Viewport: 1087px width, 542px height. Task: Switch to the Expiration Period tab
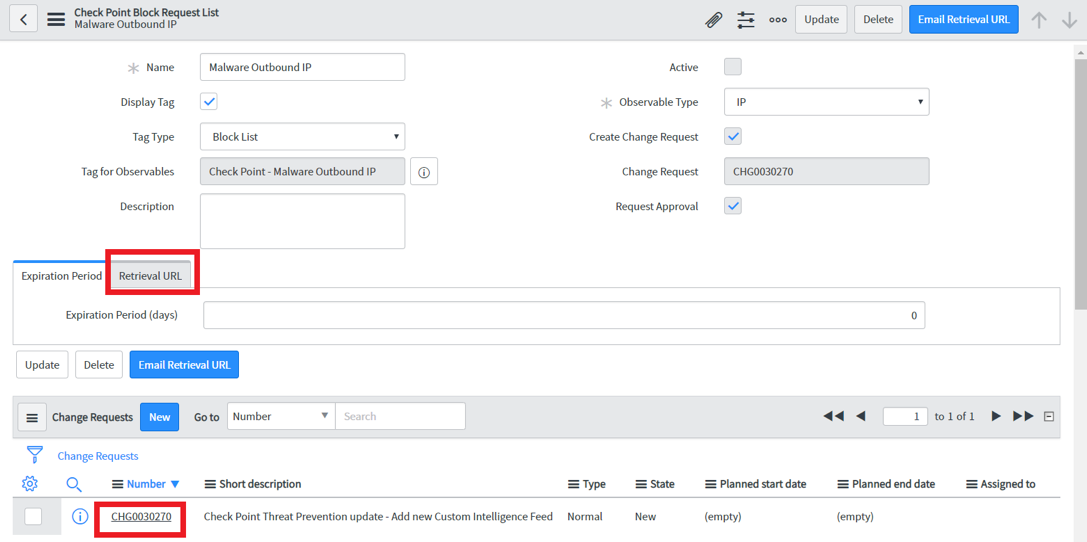click(x=62, y=276)
